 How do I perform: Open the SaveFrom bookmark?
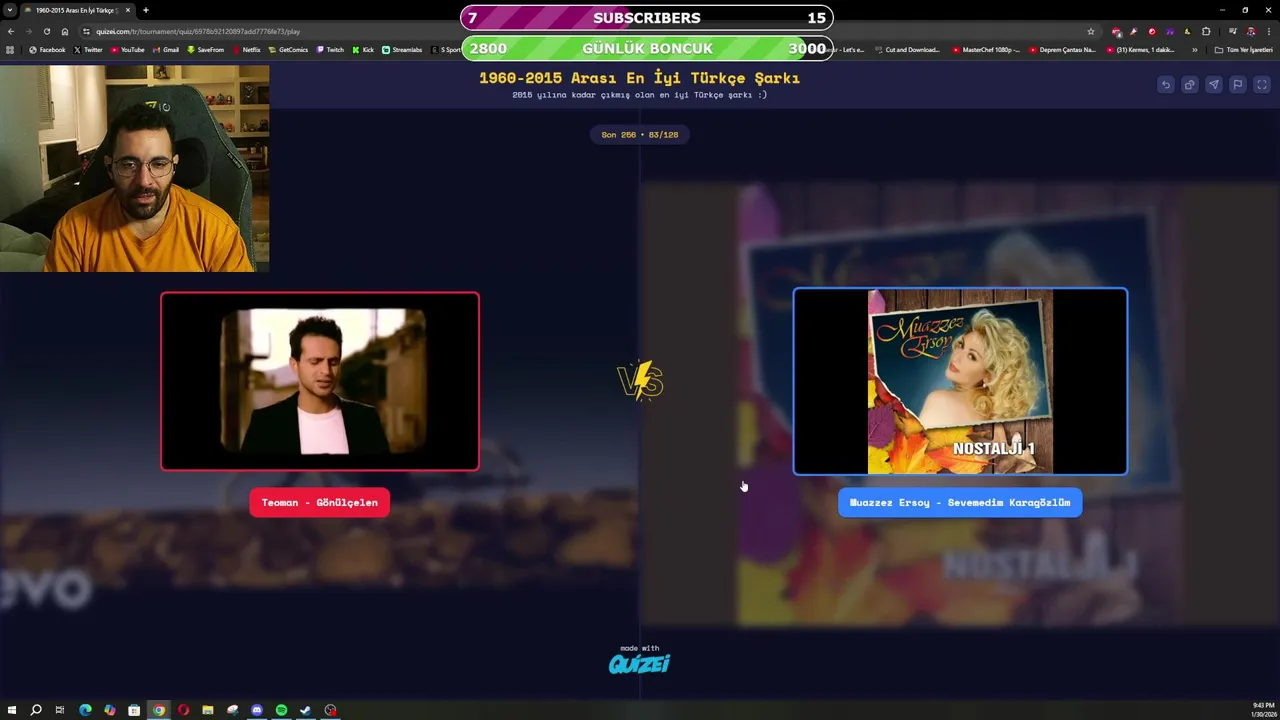(x=205, y=49)
